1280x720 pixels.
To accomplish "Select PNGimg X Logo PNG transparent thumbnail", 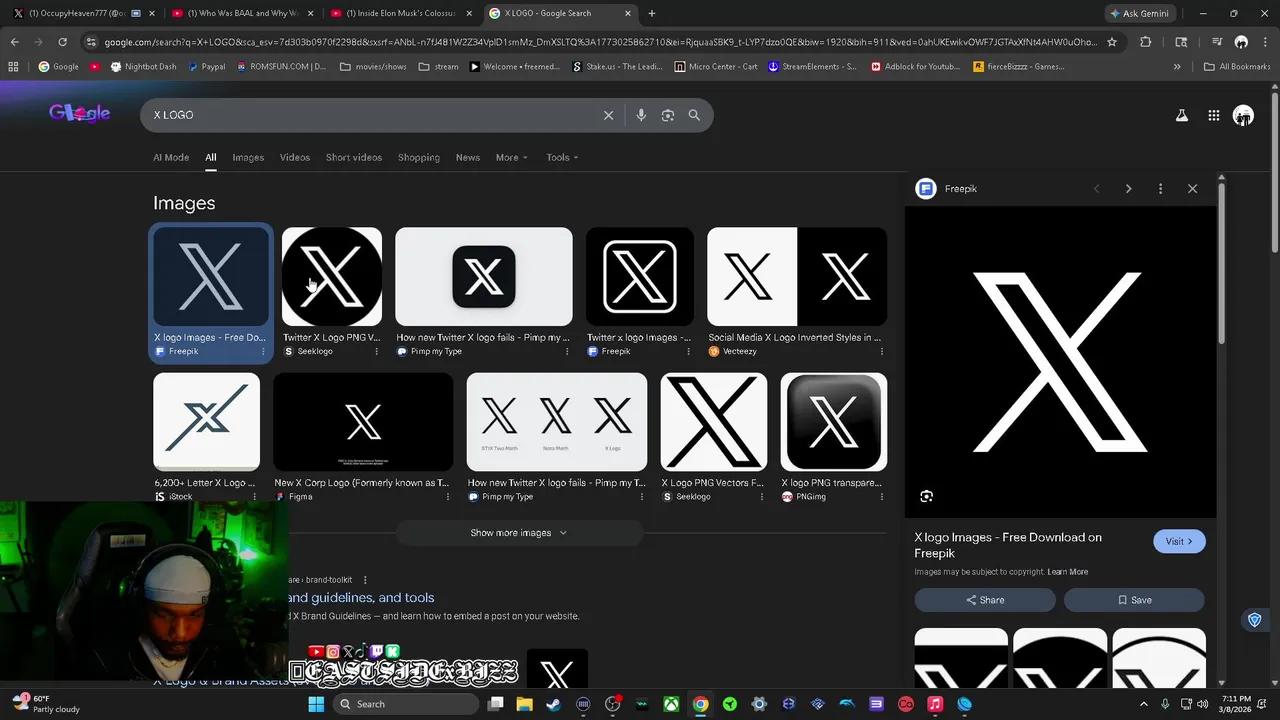I will [x=834, y=422].
